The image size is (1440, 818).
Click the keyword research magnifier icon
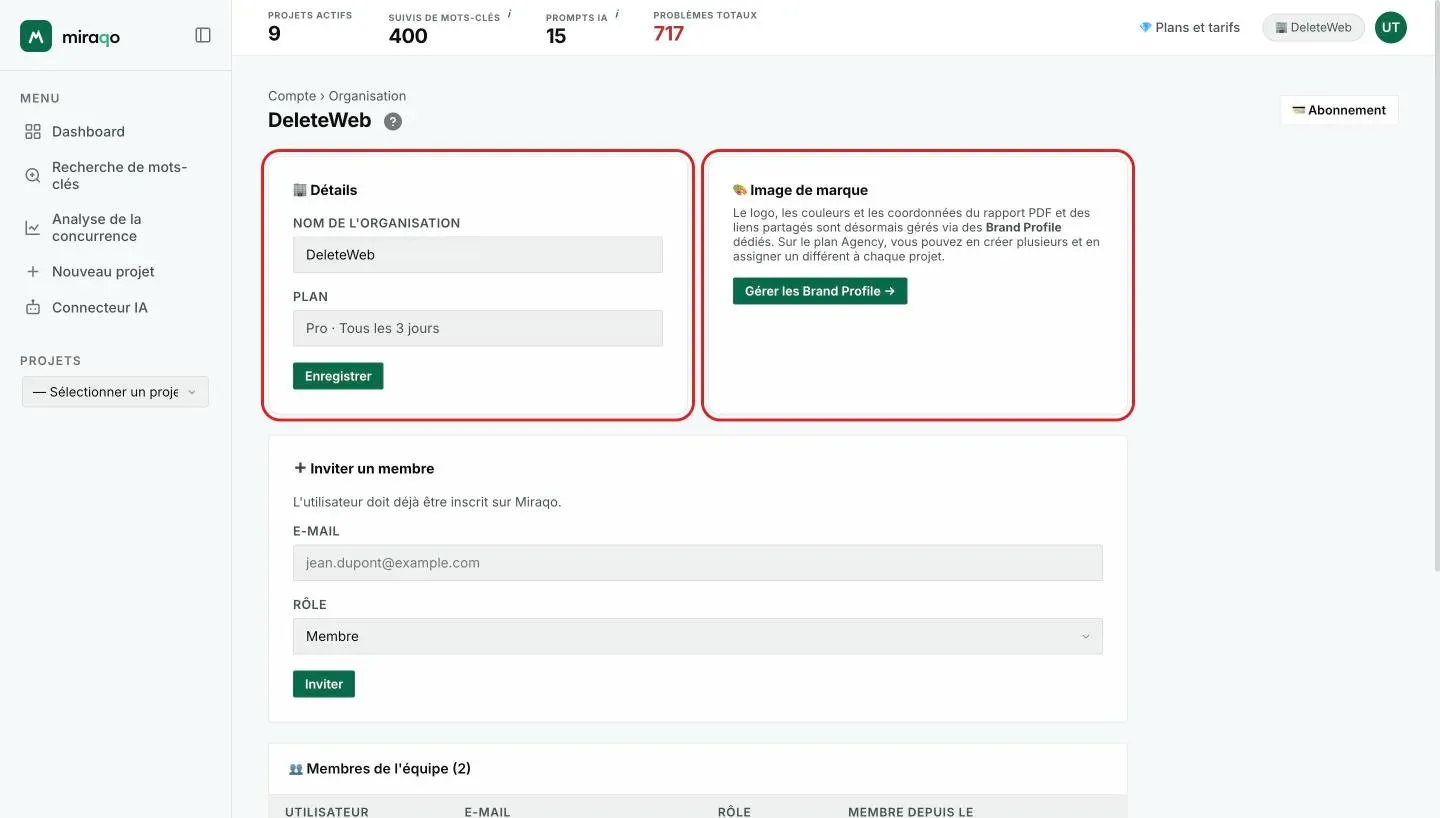(x=33, y=176)
